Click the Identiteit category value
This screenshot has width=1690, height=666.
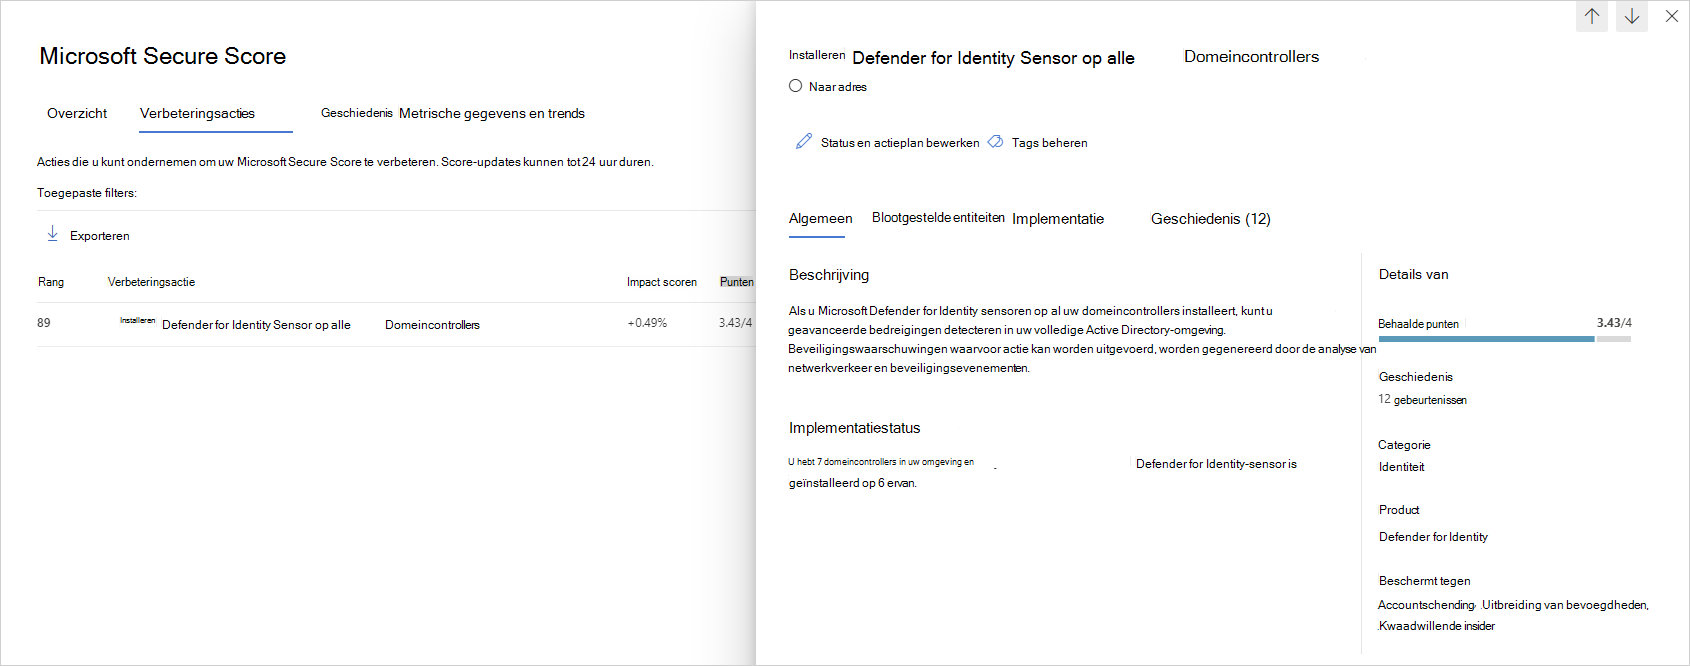[1402, 467]
